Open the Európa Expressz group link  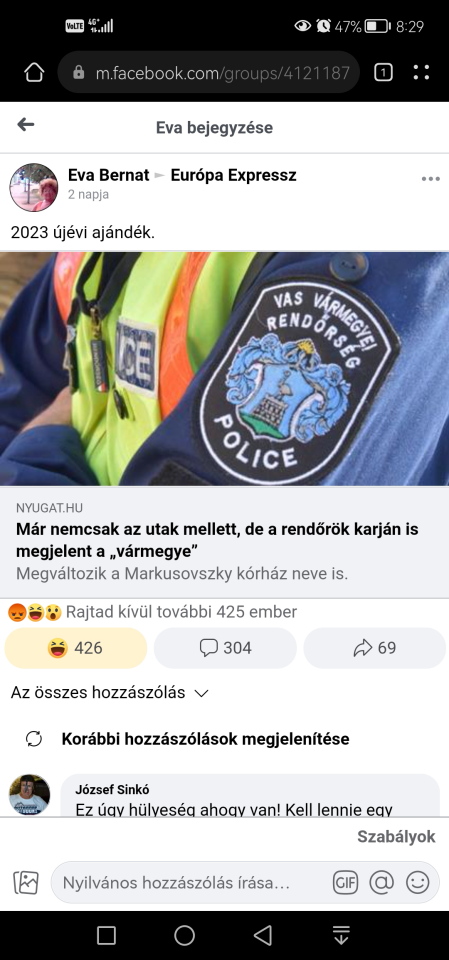[x=233, y=175]
